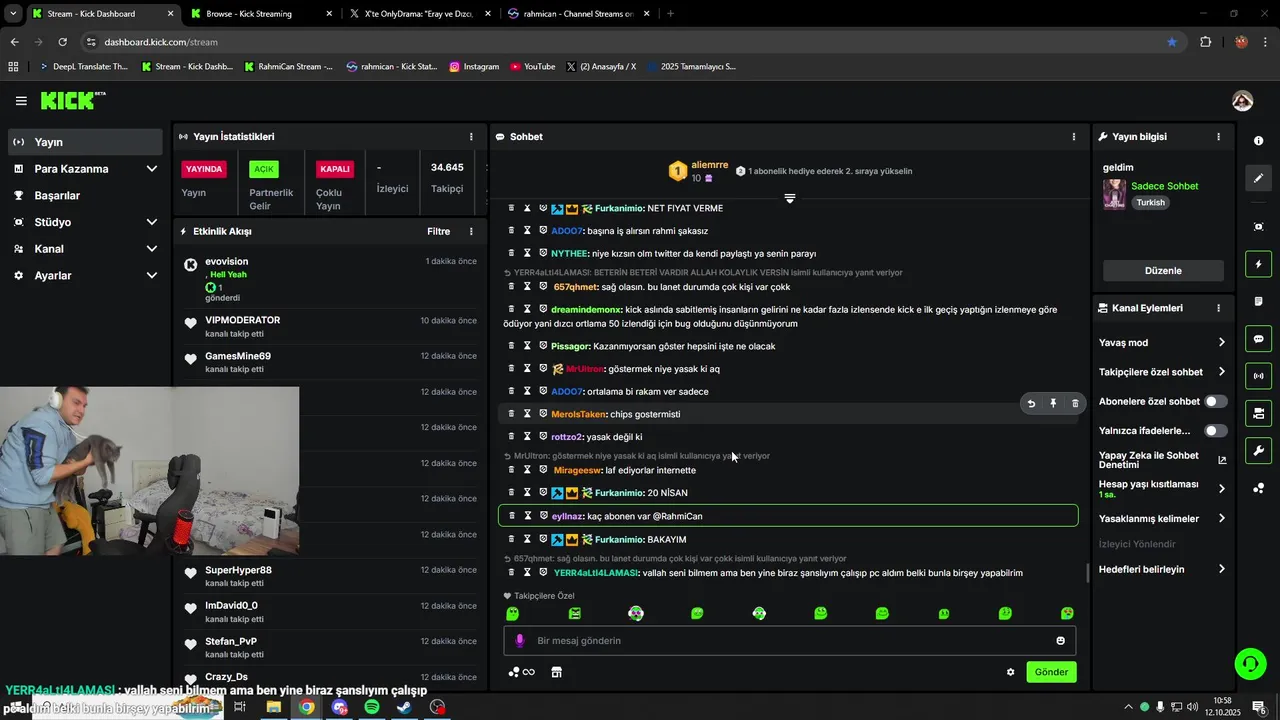Open the chat bubble icon in the right rail
The image size is (1280, 720).
coord(1259,339)
